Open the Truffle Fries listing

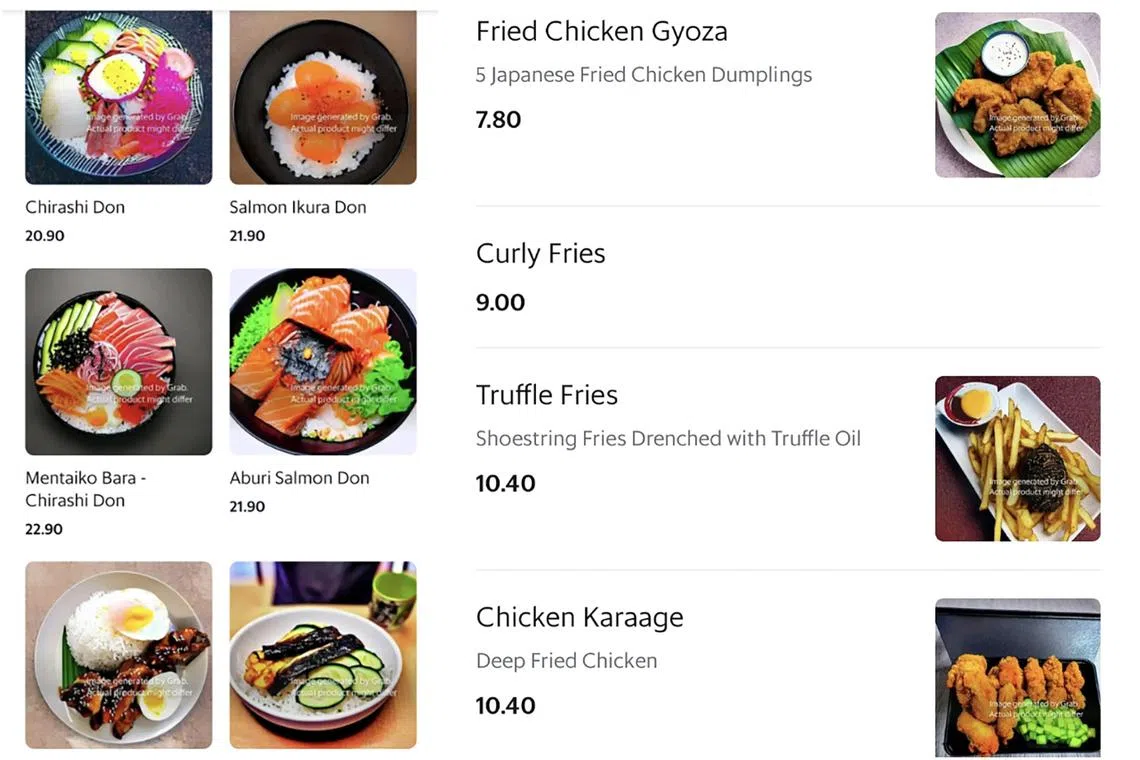point(546,394)
